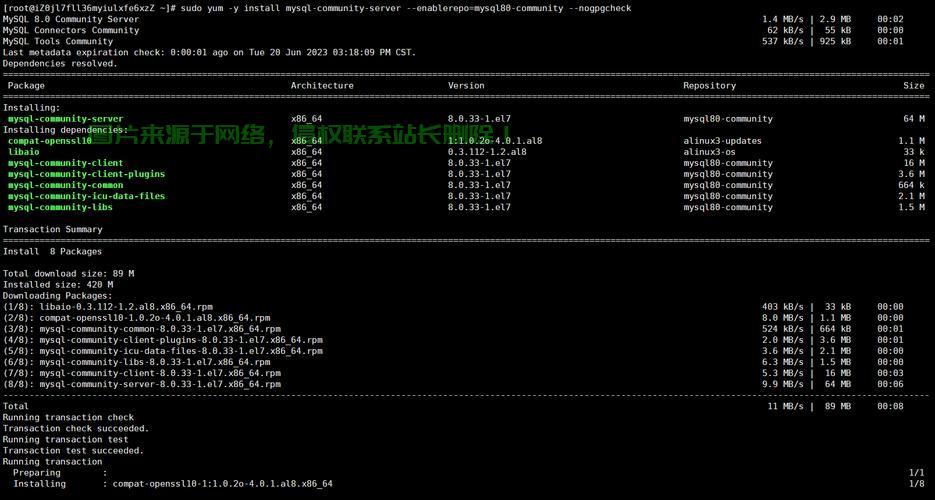Click the 'Last metadata expiration check' line
This screenshot has height=500, width=935.
point(209,52)
